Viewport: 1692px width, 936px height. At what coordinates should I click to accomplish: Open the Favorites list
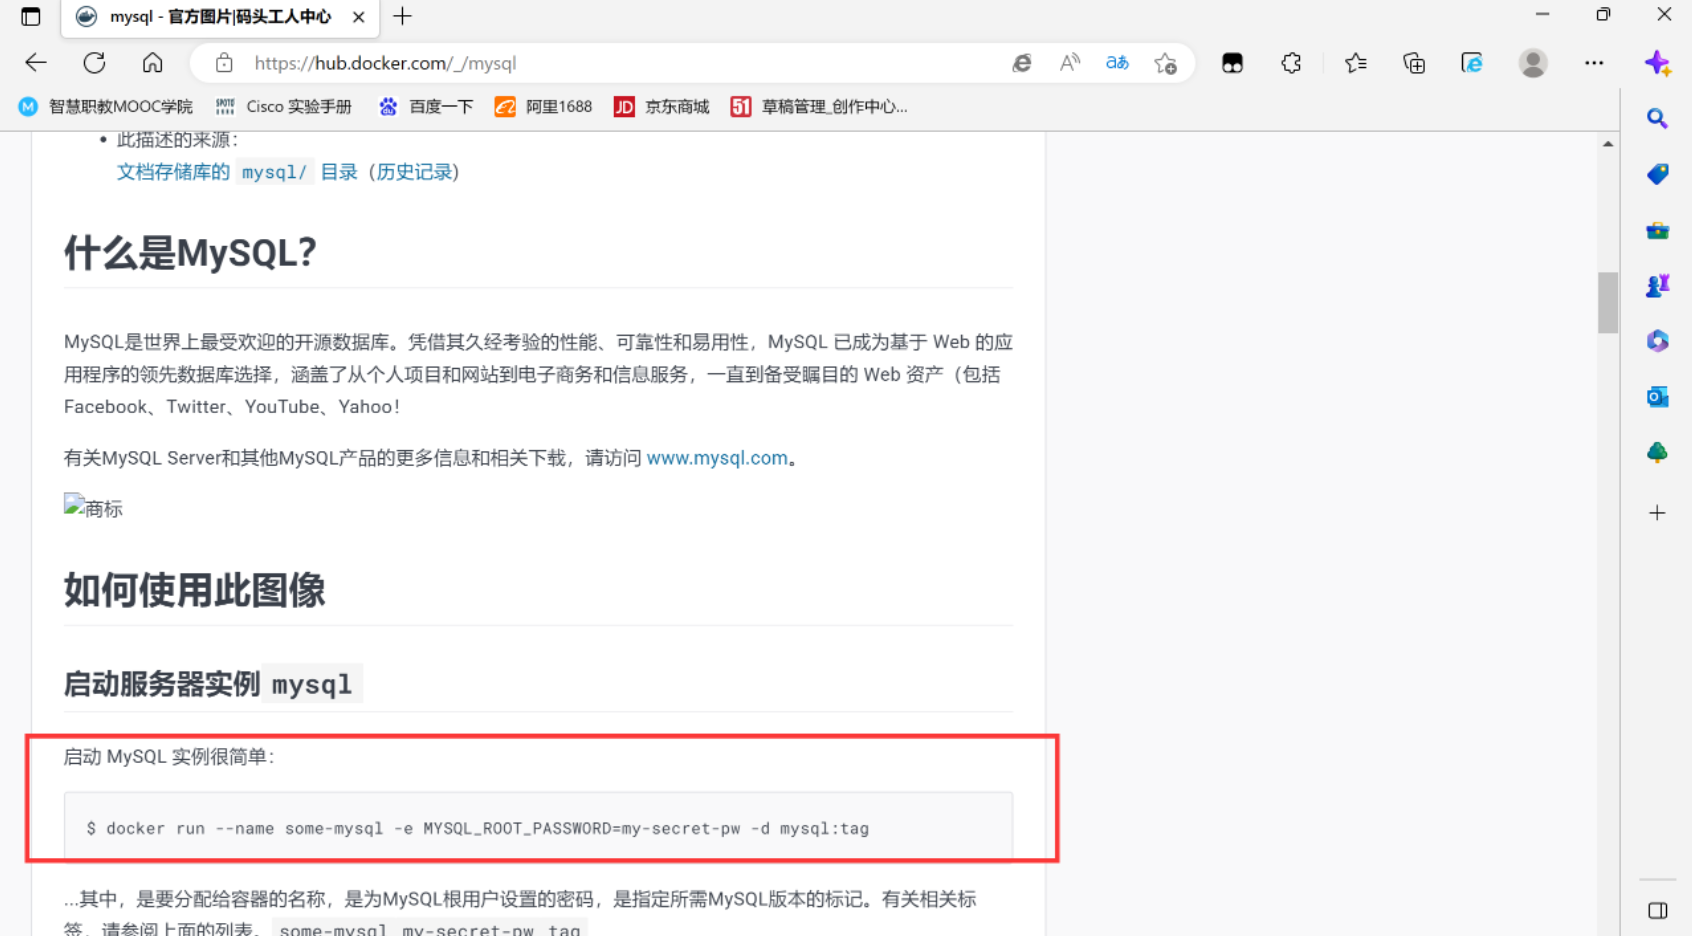(1355, 63)
